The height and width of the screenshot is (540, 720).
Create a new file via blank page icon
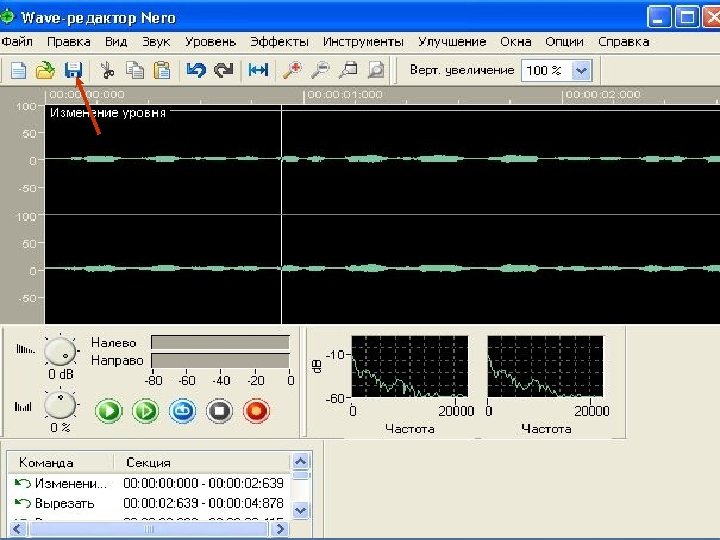pos(19,70)
